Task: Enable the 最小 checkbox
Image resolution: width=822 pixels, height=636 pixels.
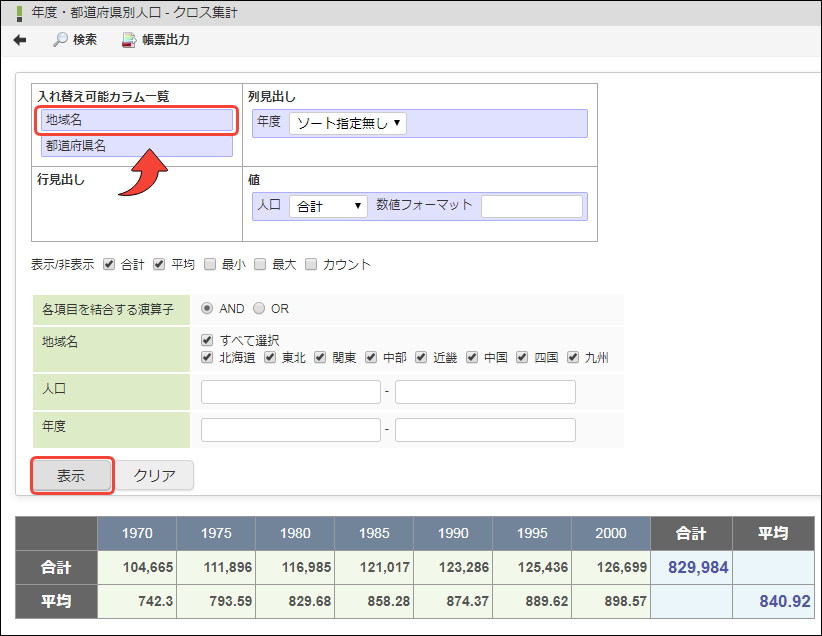Action: tap(210, 265)
